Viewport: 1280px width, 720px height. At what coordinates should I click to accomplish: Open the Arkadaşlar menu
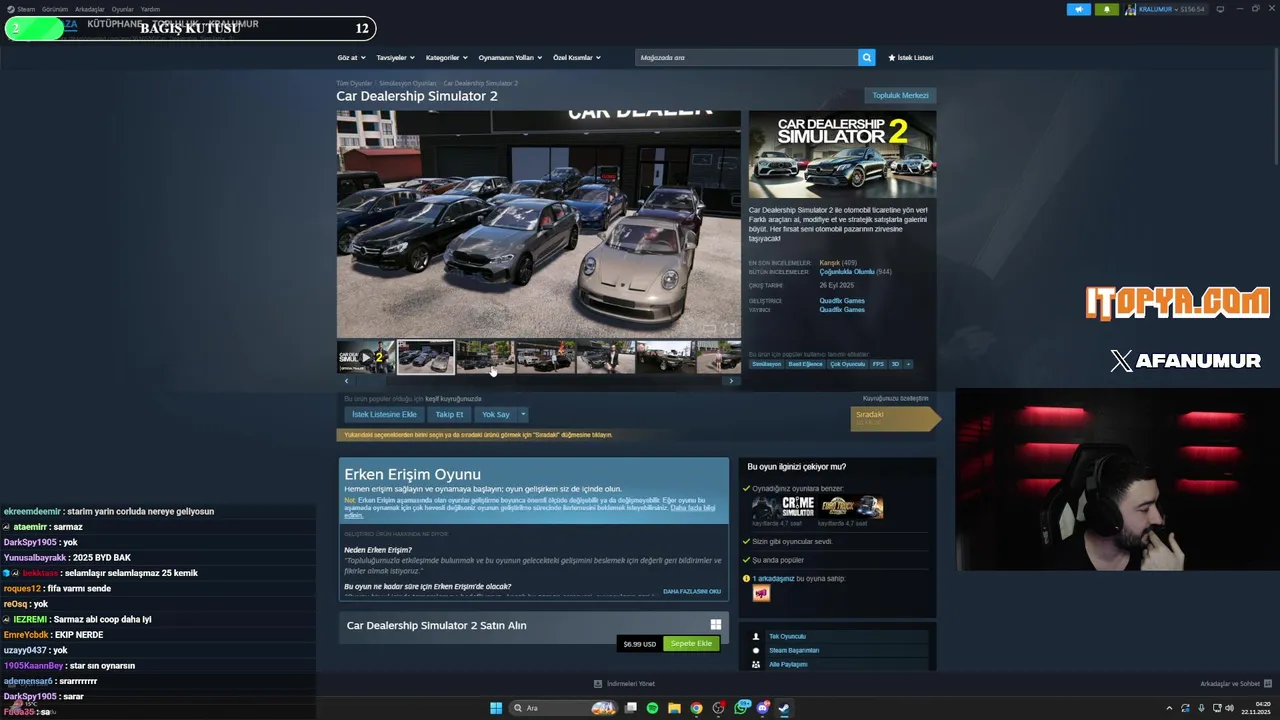(90, 9)
